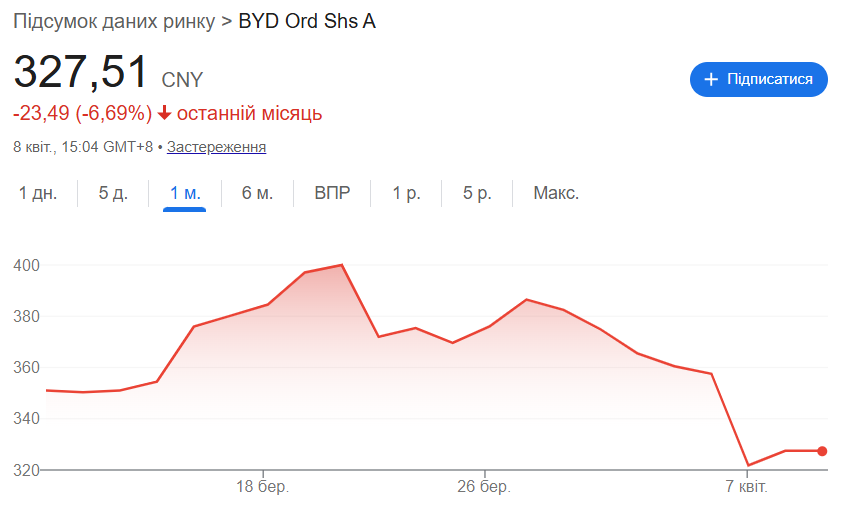Select the 5 д. time range tab

tap(113, 193)
